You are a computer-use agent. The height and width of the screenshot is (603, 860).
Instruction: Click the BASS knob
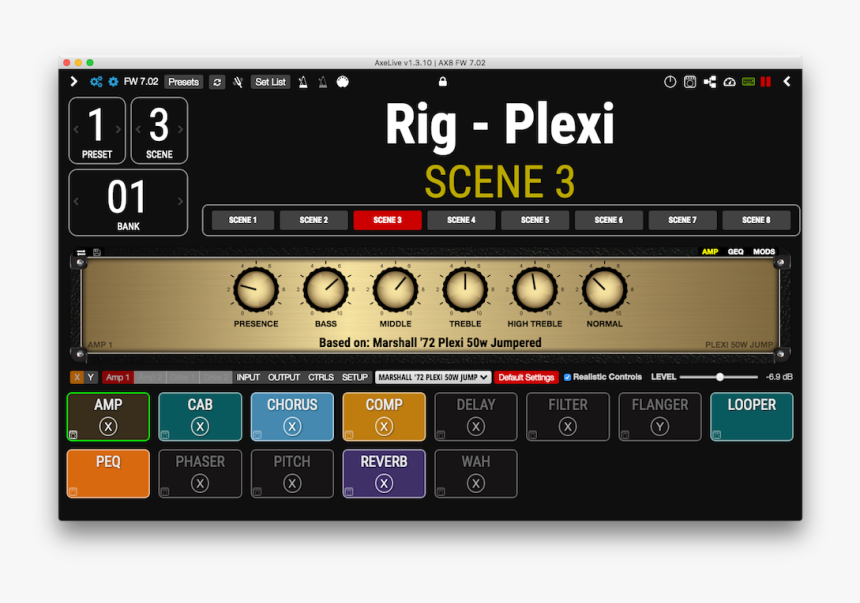(326, 289)
